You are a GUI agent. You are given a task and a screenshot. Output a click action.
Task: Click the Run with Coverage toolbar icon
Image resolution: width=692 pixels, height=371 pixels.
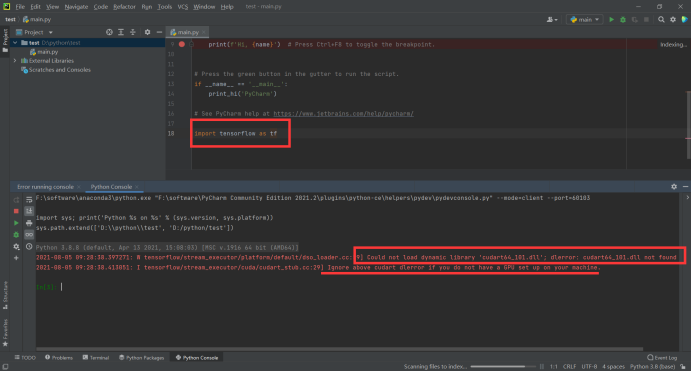pos(635,19)
